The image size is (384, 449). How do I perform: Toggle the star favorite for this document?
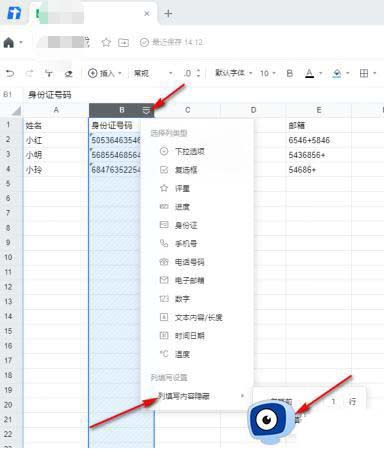[x=106, y=43]
